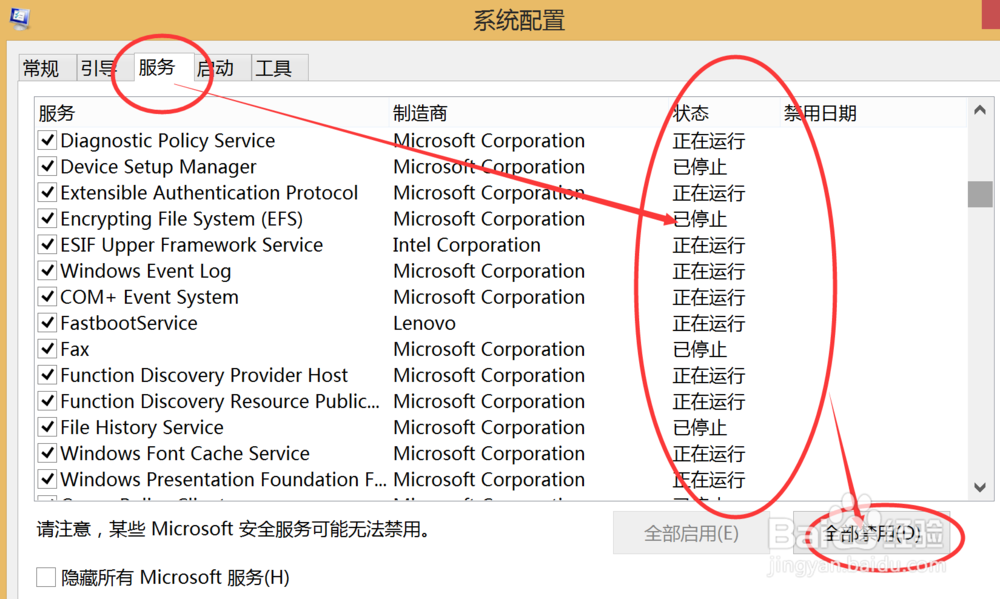Uncheck Diagnostic Policy Service checkbox
1000x599 pixels.
47,141
